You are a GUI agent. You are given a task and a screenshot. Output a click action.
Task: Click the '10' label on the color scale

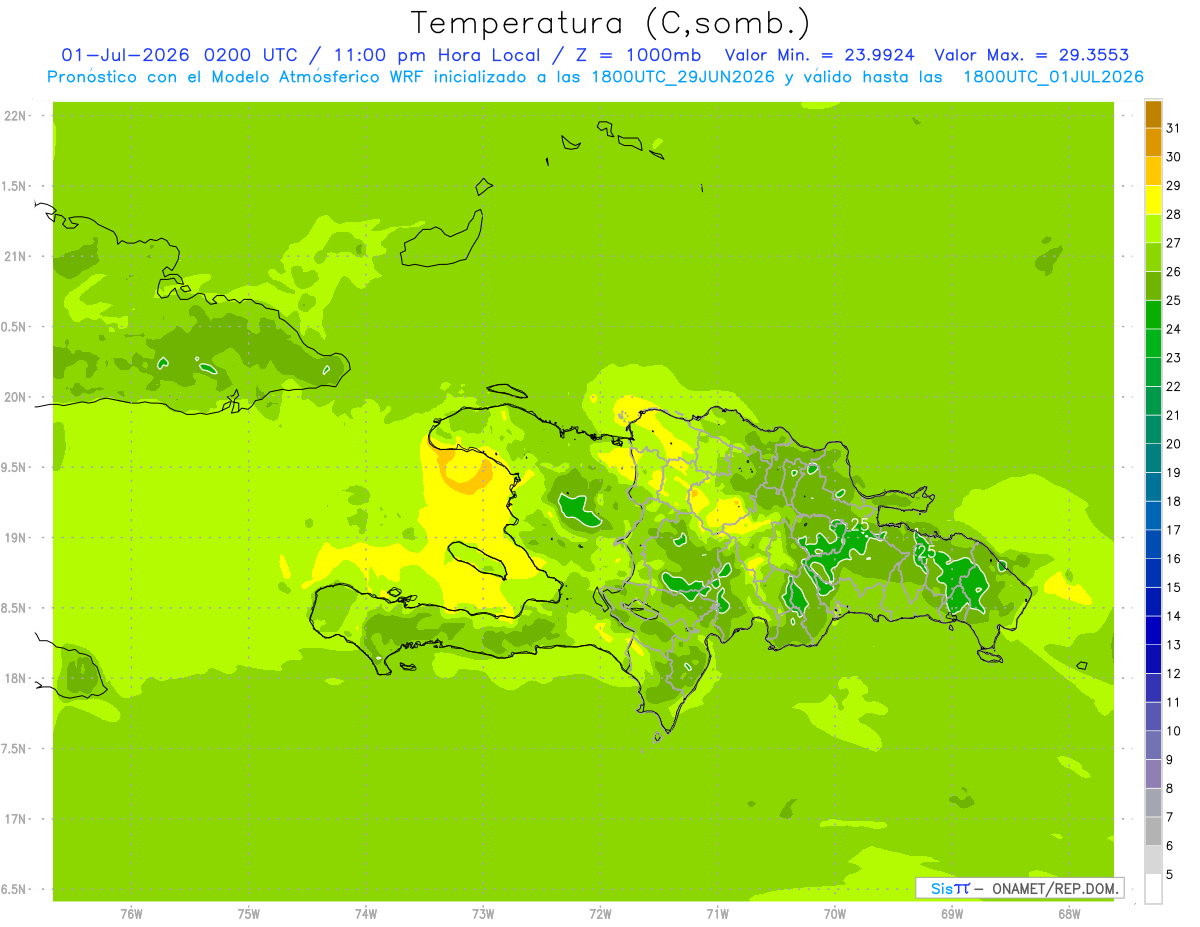1174,731
